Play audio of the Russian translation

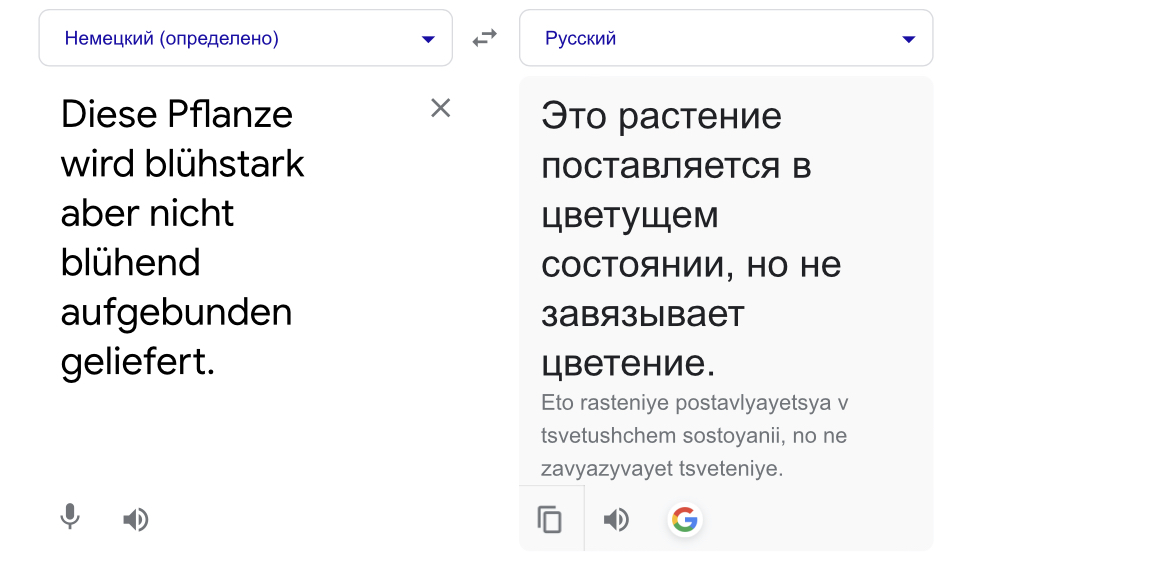coord(616,519)
